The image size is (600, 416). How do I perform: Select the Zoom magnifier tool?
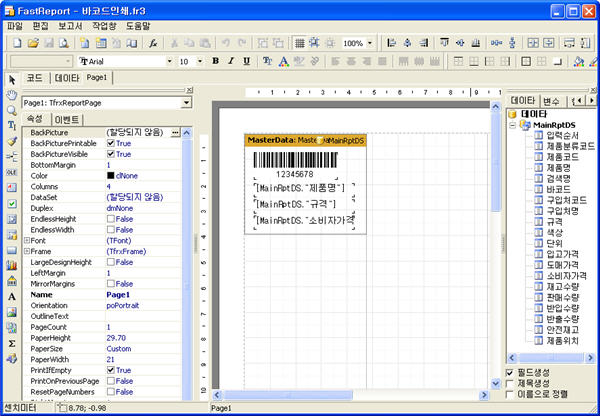12,111
